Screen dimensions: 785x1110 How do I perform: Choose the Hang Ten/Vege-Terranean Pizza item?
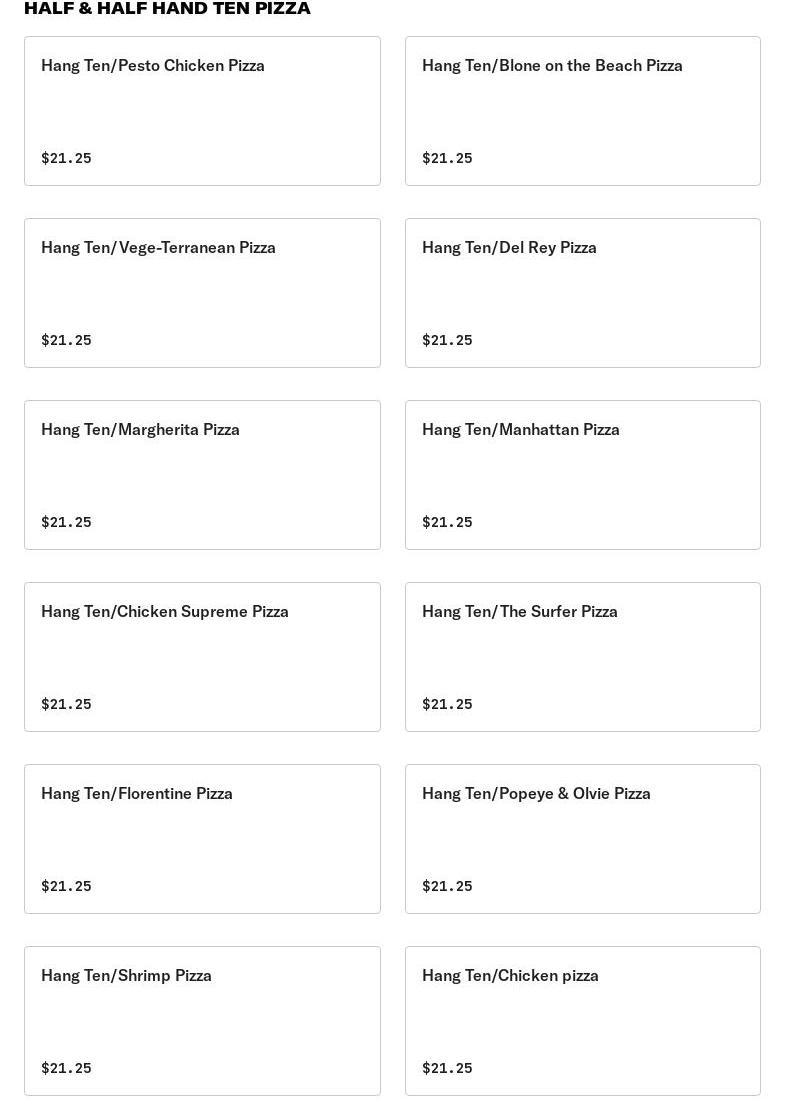pos(202,293)
